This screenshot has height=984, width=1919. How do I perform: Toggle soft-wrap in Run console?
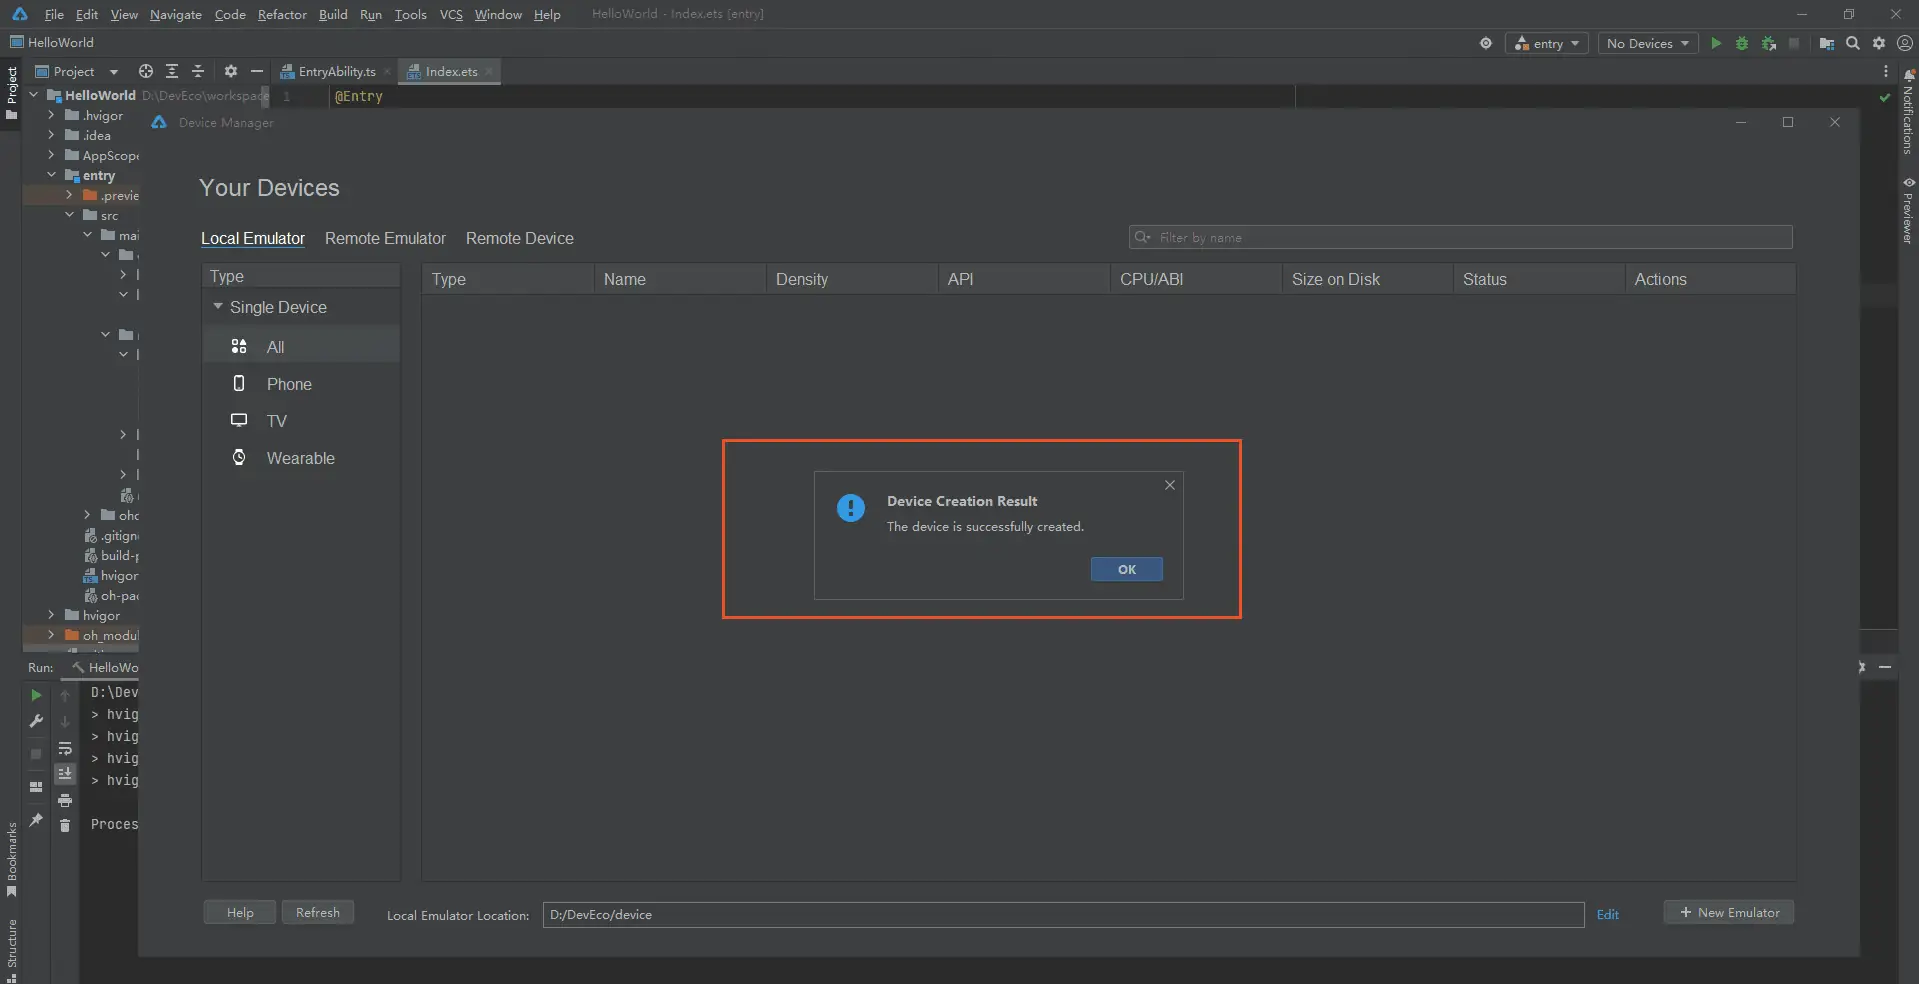(x=65, y=748)
